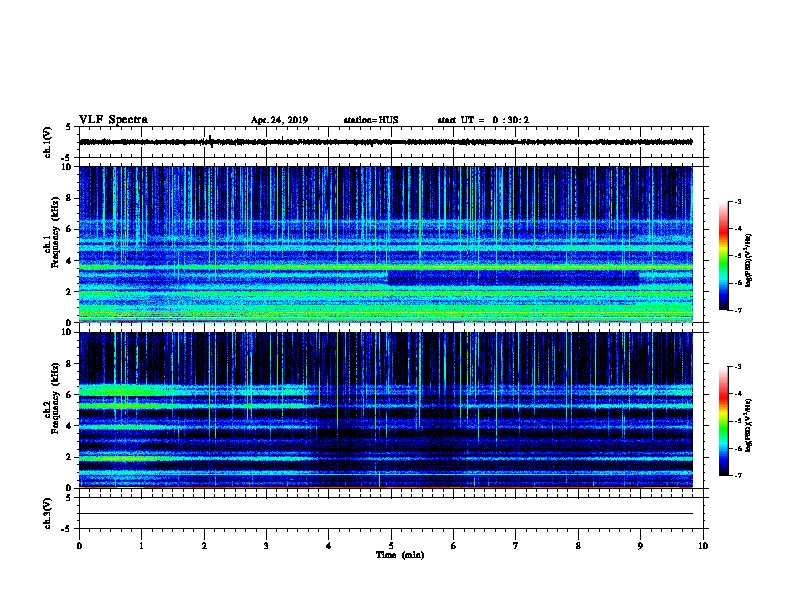Click the "1" tick on the time axis
The height and width of the screenshot is (612, 792).
141,546
